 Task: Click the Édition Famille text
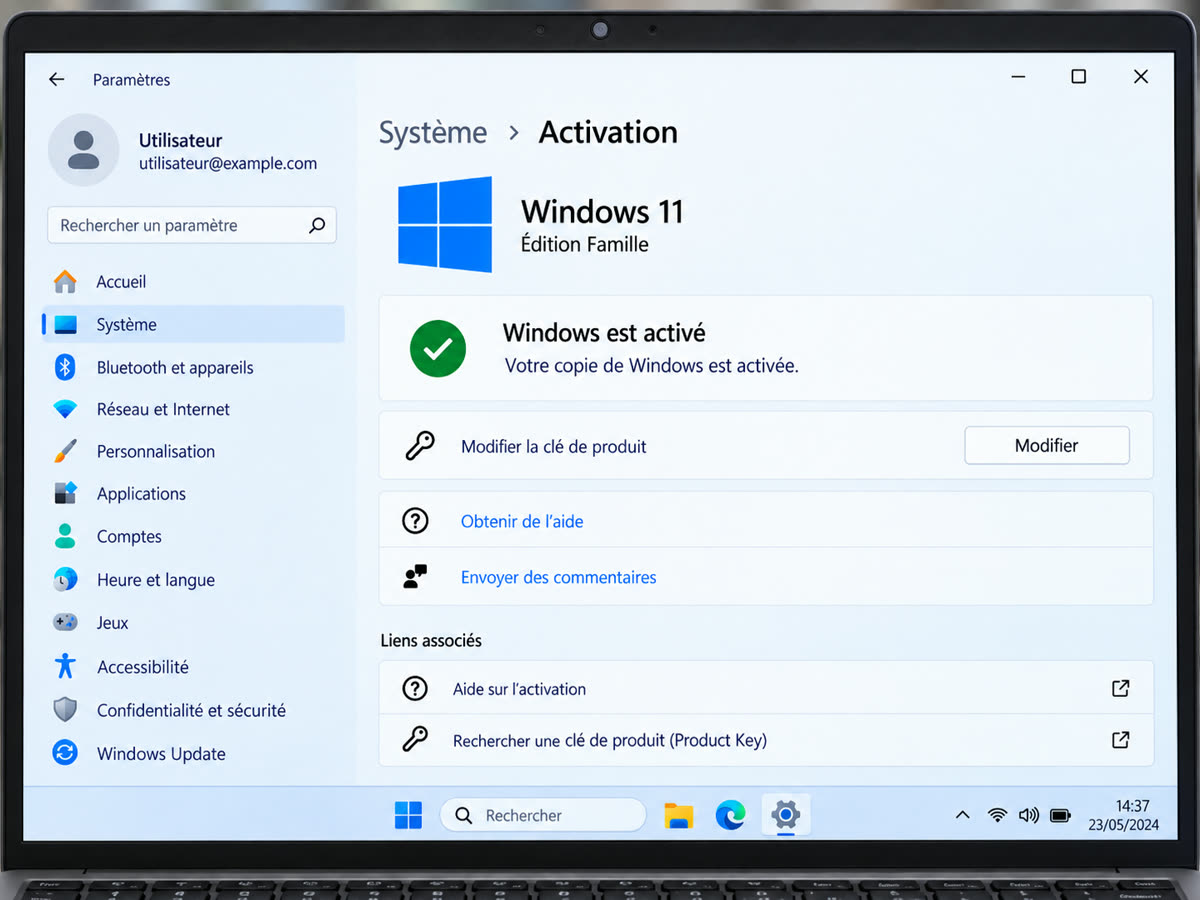tap(585, 244)
